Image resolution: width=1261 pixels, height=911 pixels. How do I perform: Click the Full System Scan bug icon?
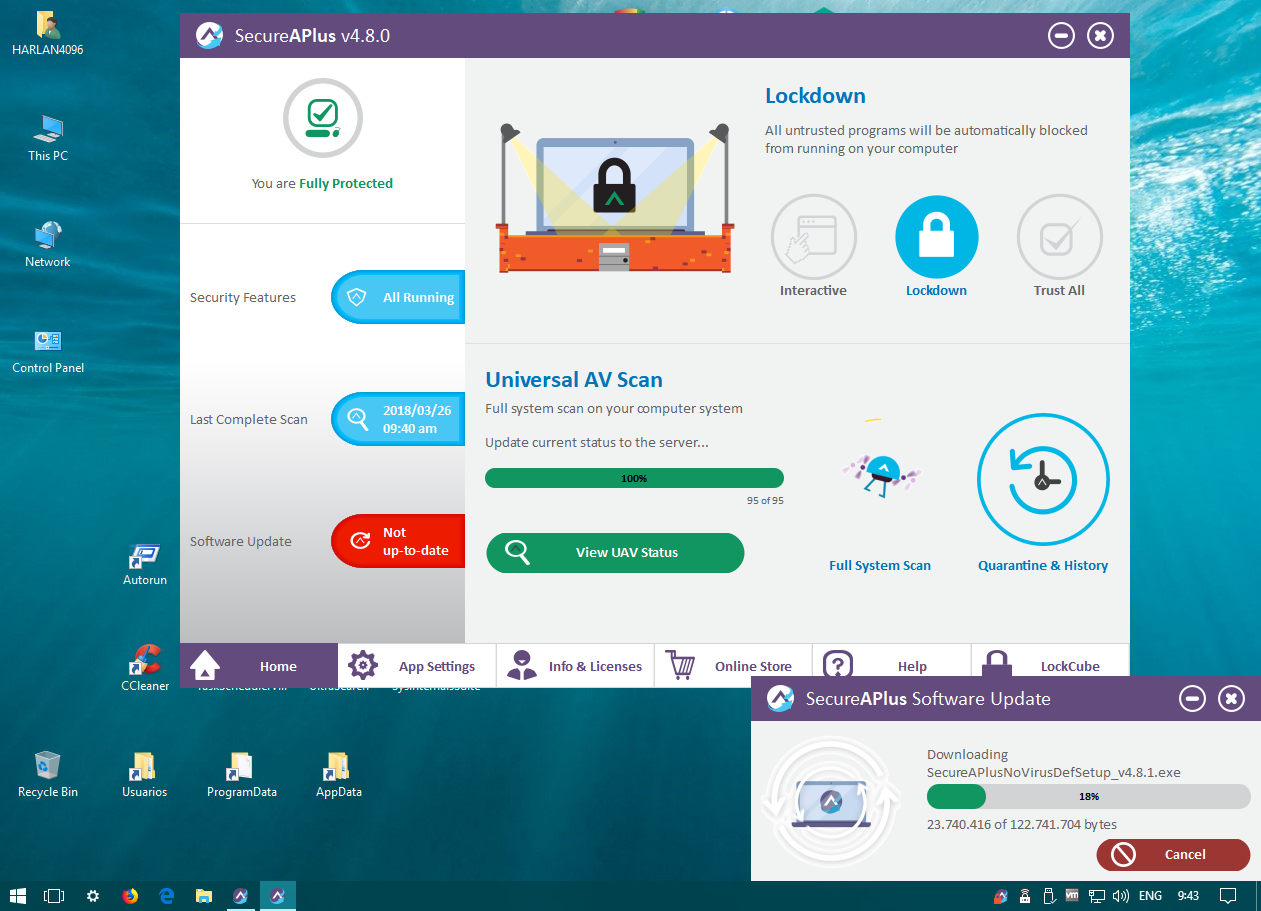tap(881, 473)
